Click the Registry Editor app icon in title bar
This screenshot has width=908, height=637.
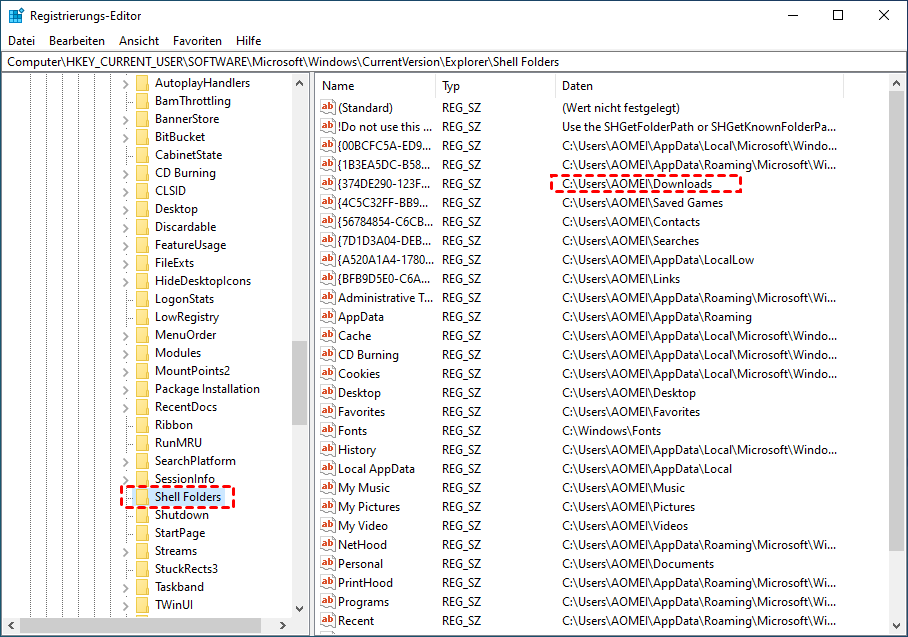tap(16, 16)
